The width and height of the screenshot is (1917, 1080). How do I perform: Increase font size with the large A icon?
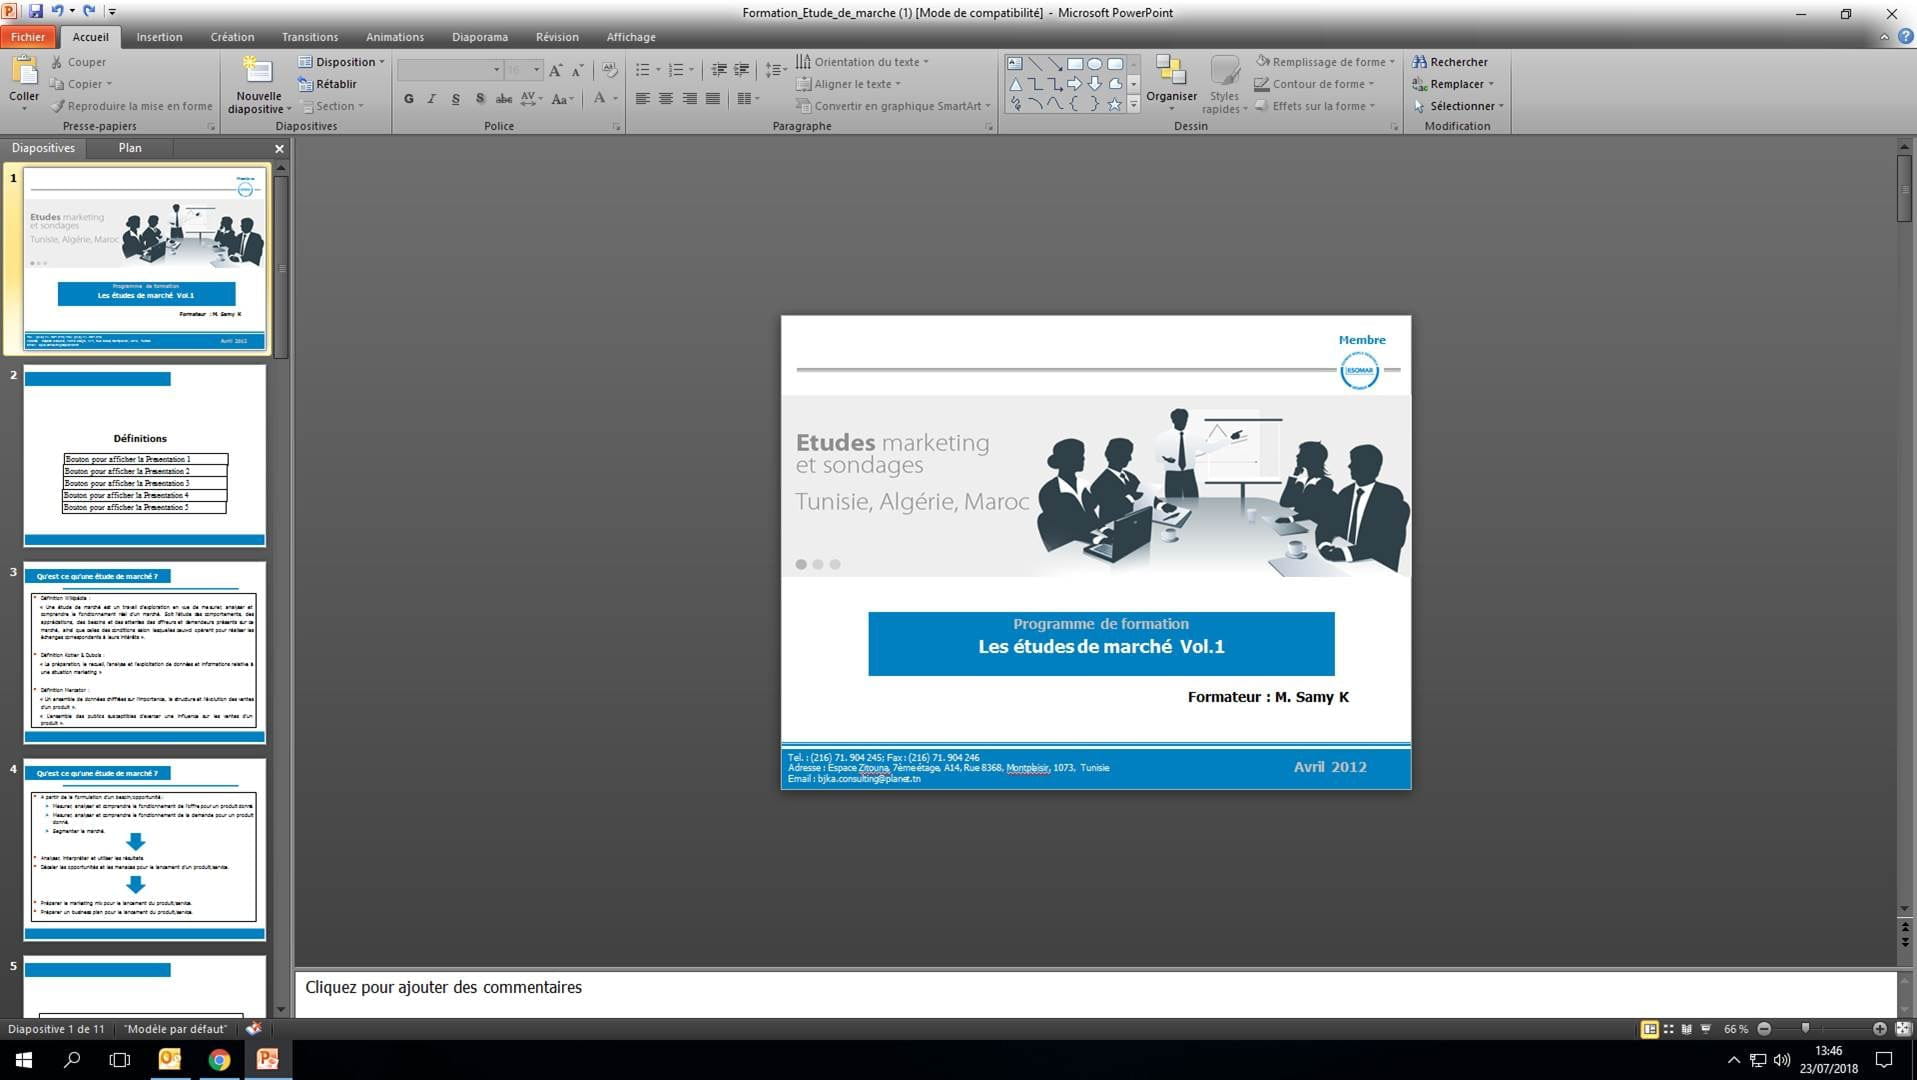click(x=556, y=70)
